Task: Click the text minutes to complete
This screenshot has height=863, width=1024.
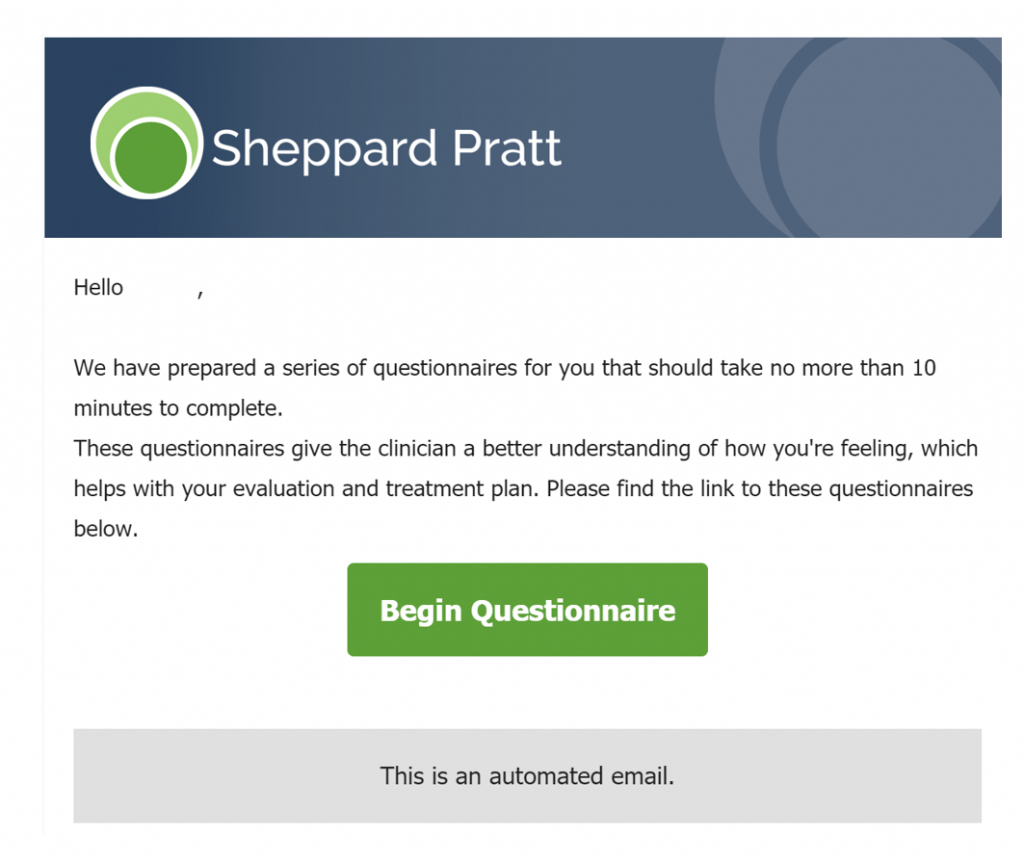Action: [178, 408]
